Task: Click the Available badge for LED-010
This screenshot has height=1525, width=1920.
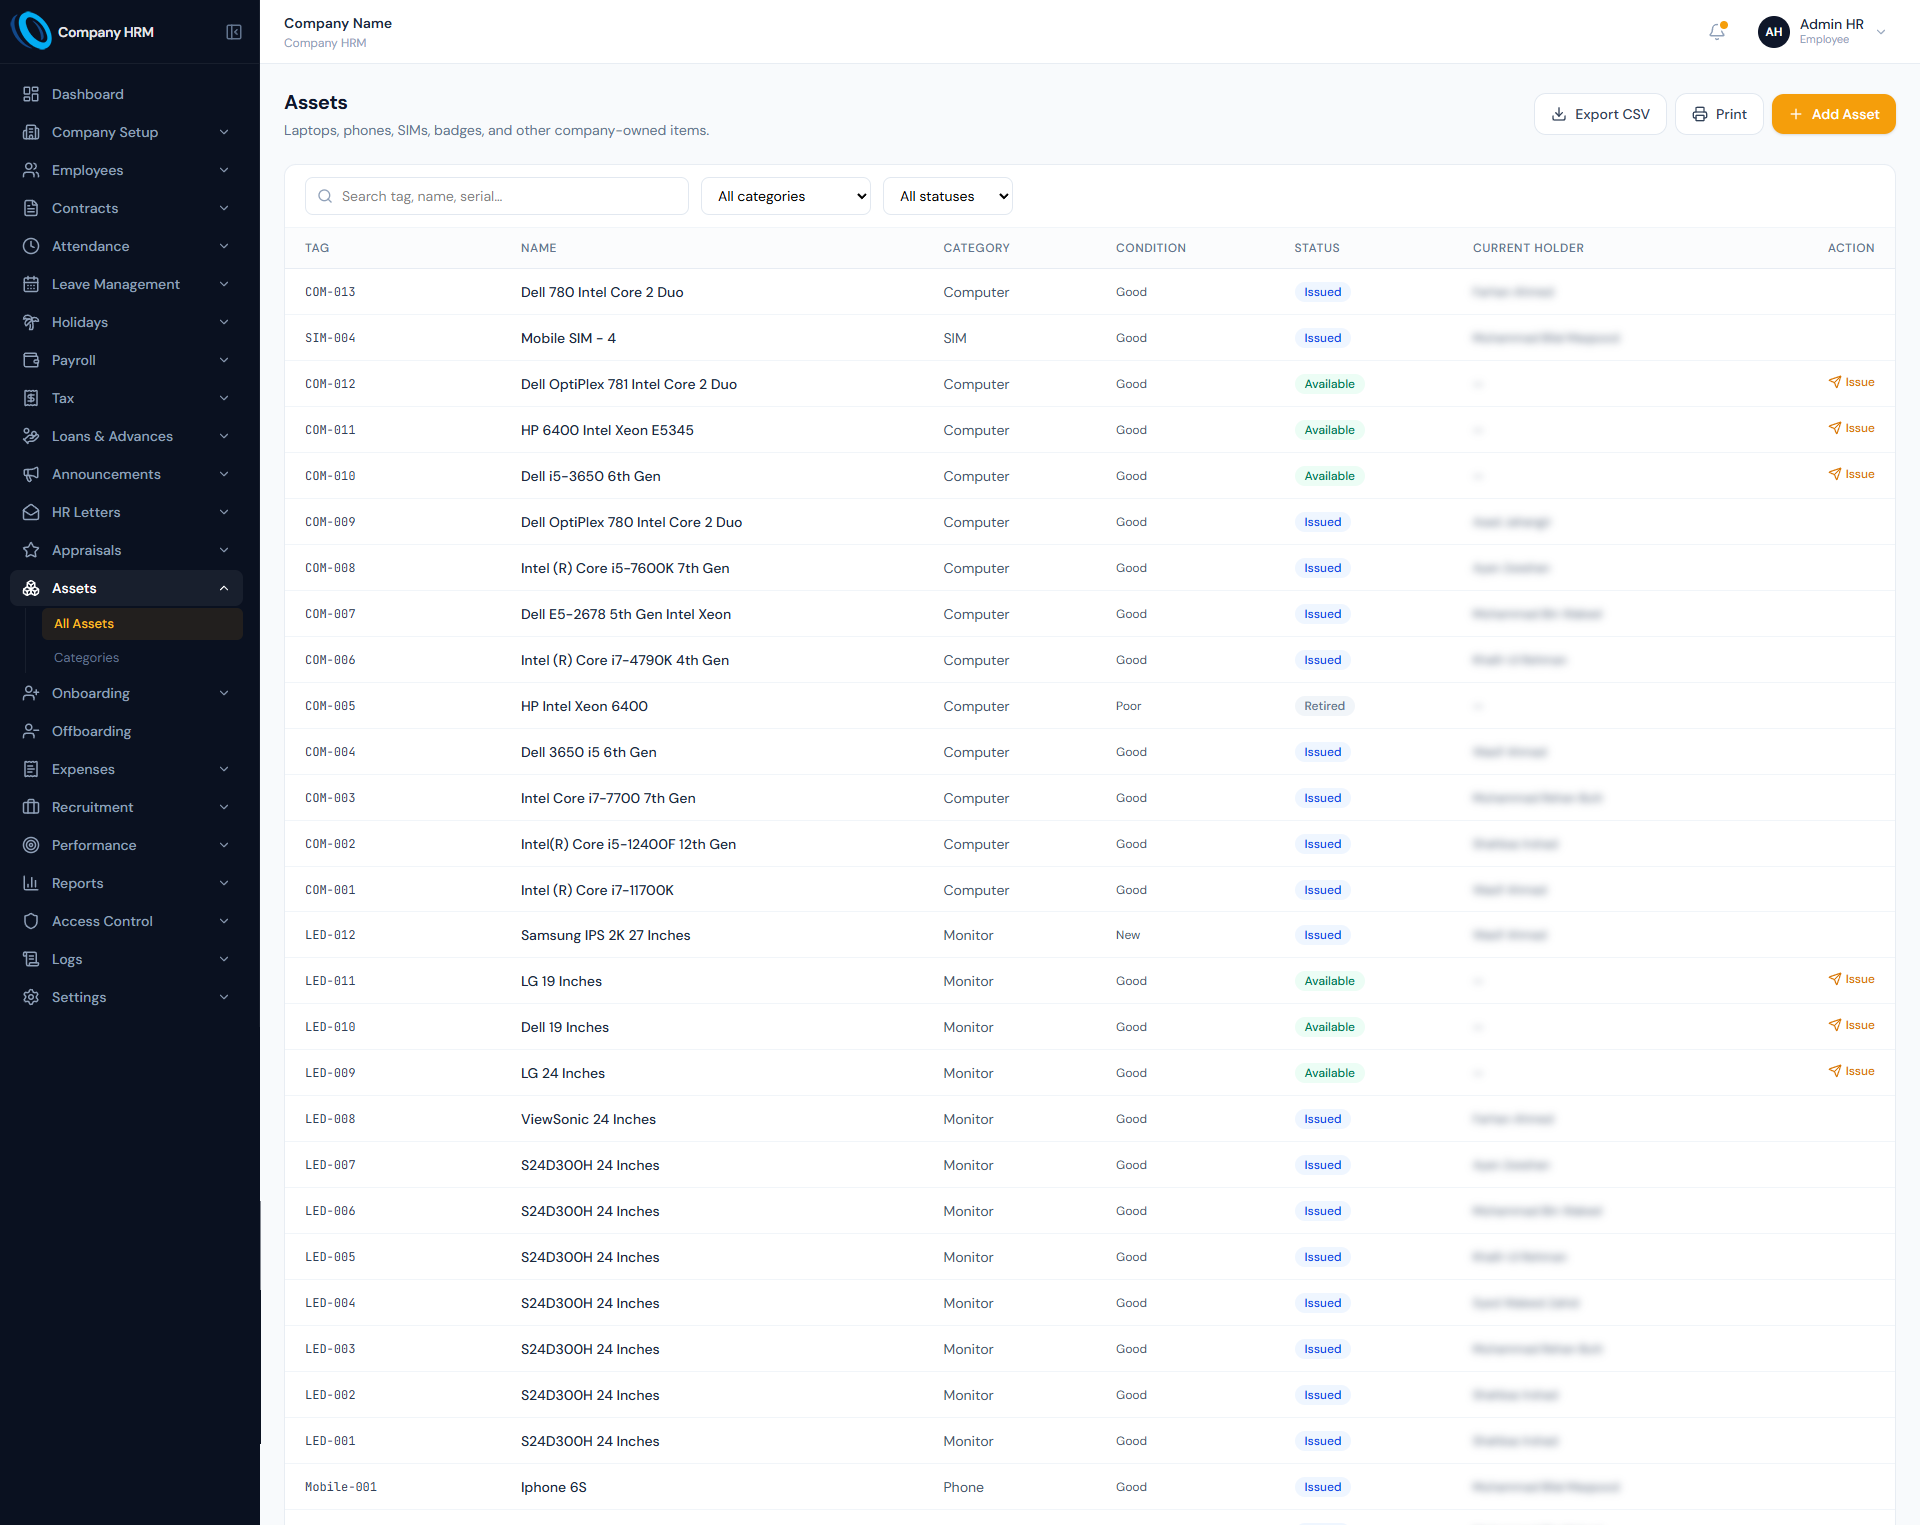Action: tap(1329, 1027)
